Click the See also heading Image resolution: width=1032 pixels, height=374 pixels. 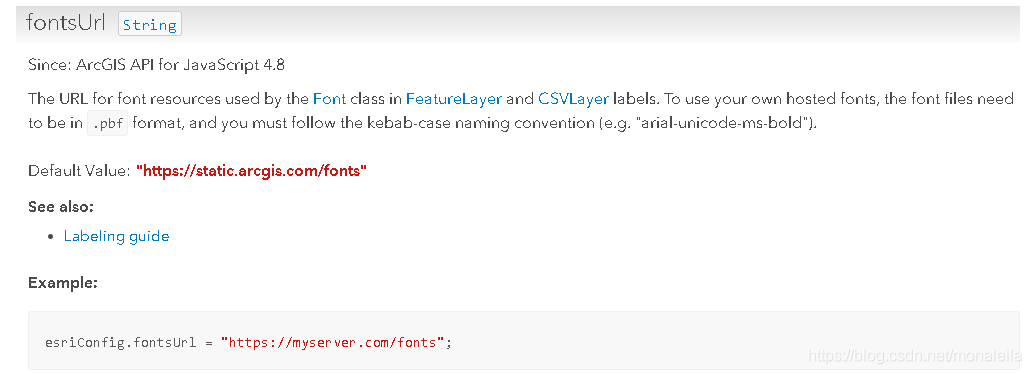click(x=61, y=207)
